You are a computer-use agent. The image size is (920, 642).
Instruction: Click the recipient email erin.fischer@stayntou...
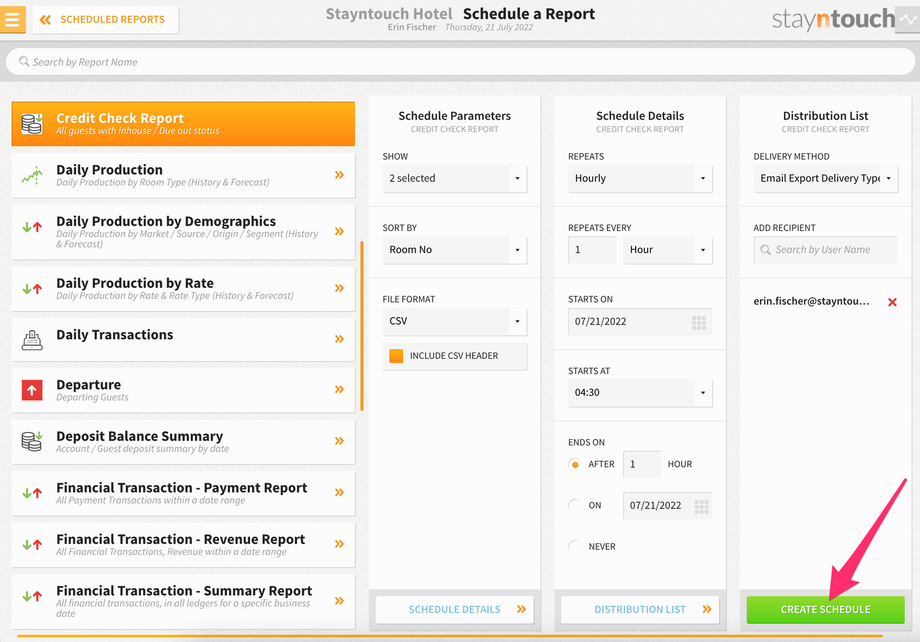[x=811, y=302]
